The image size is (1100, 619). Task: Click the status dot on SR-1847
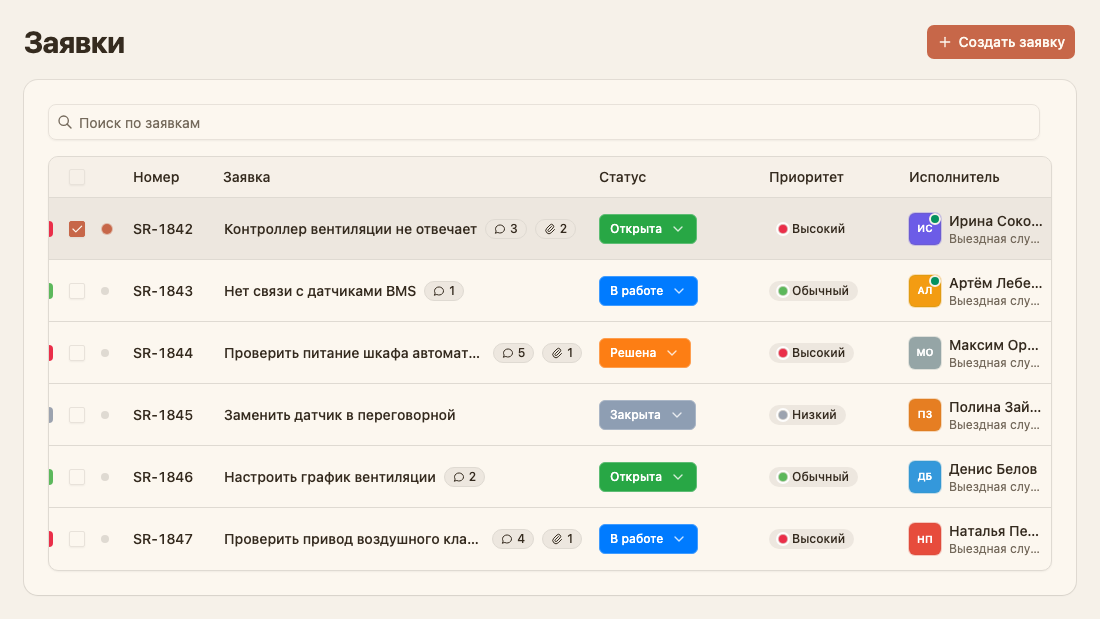[x=105, y=539]
